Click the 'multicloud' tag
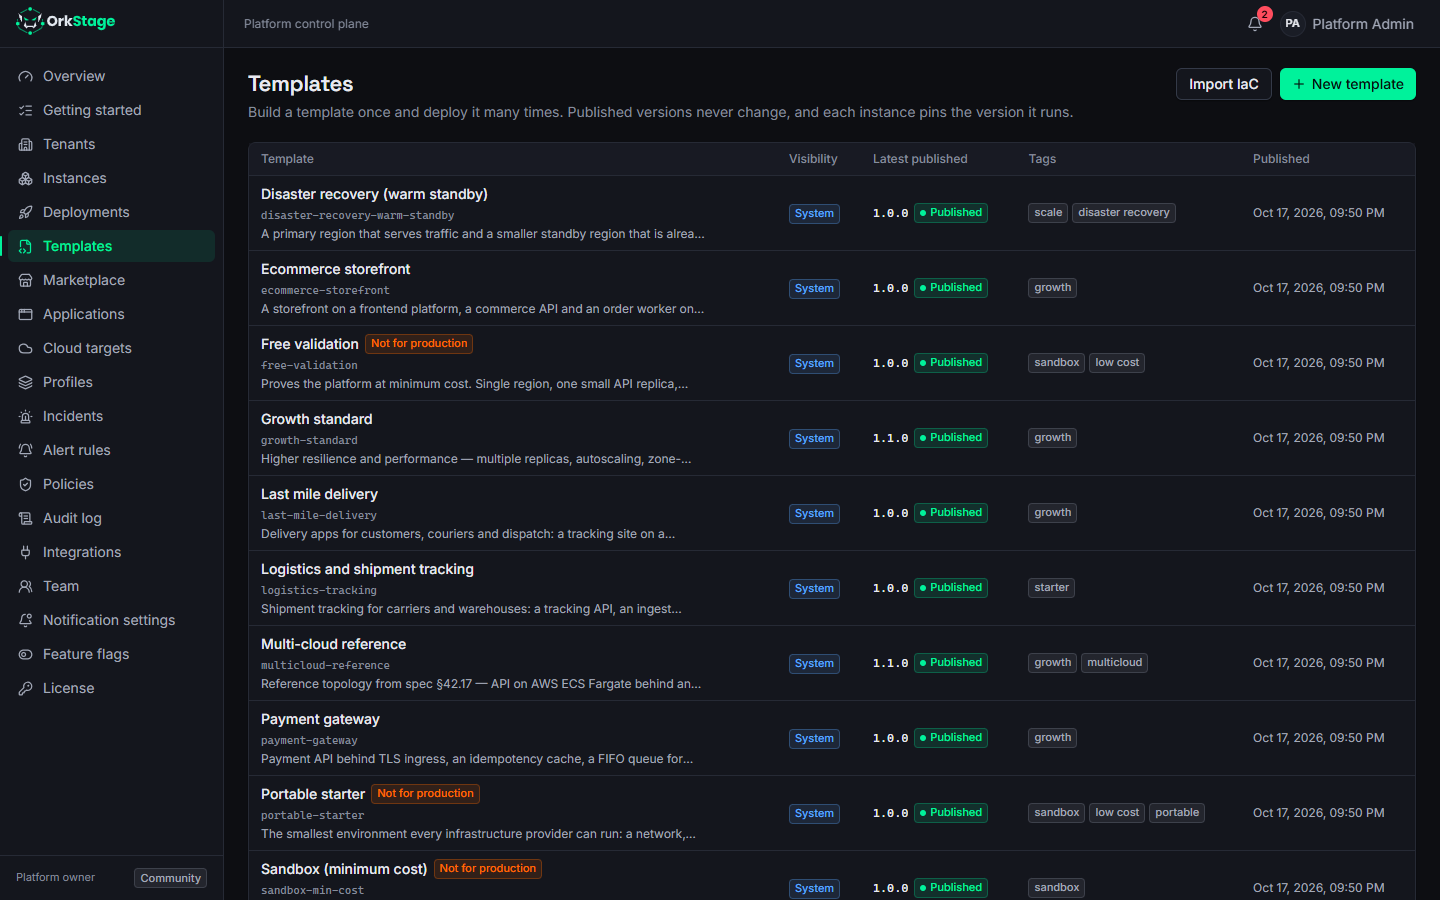This screenshot has width=1440, height=900. click(x=1114, y=663)
